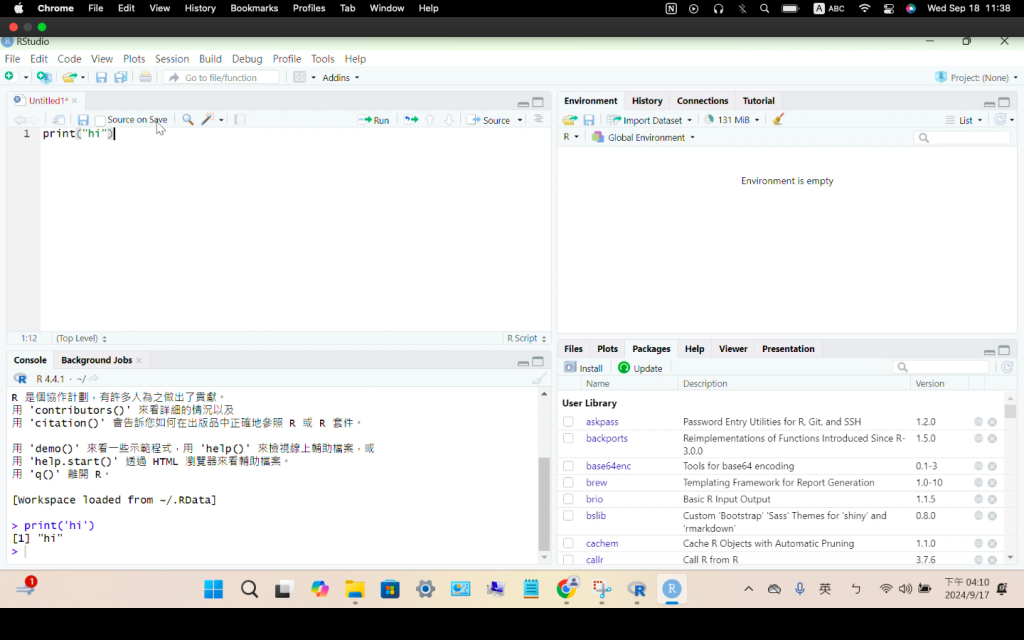Click the code tools magic wand icon
The height and width of the screenshot is (640, 1024).
pos(208,120)
